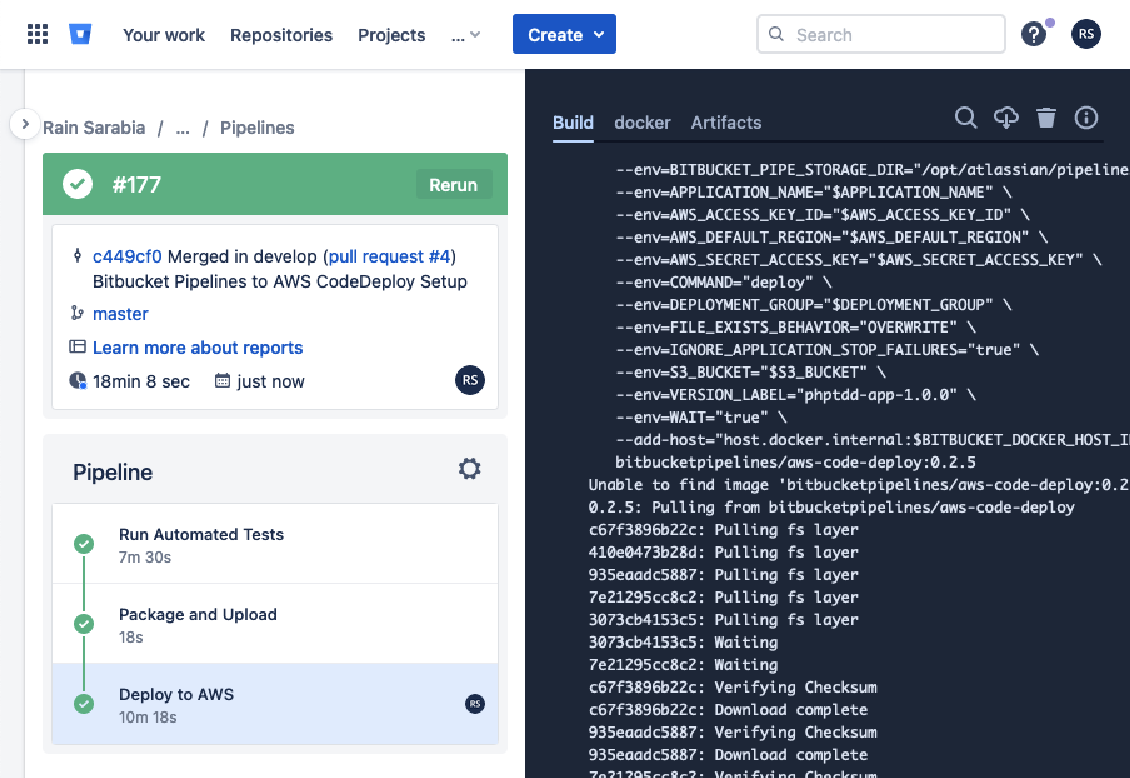Open the app switcher grid icon
The image size is (1130, 778).
click(37, 34)
